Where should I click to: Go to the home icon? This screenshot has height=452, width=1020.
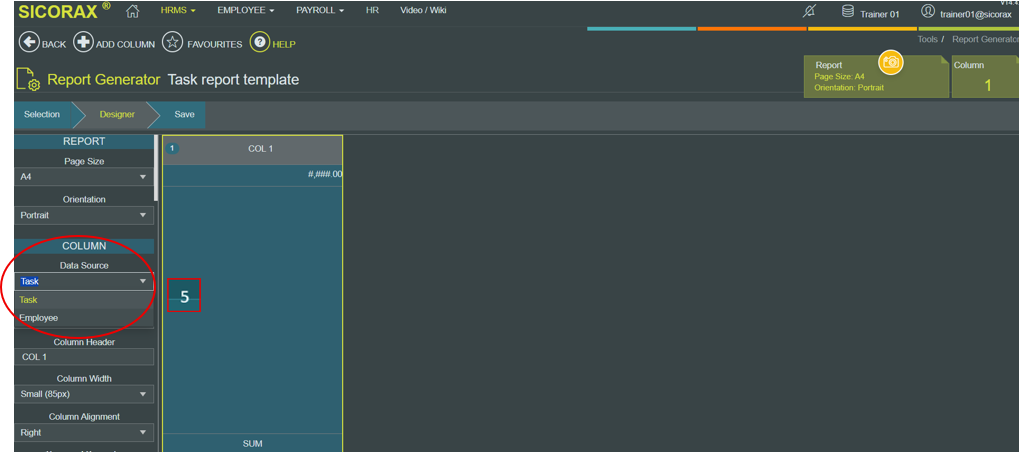[x=133, y=11]
